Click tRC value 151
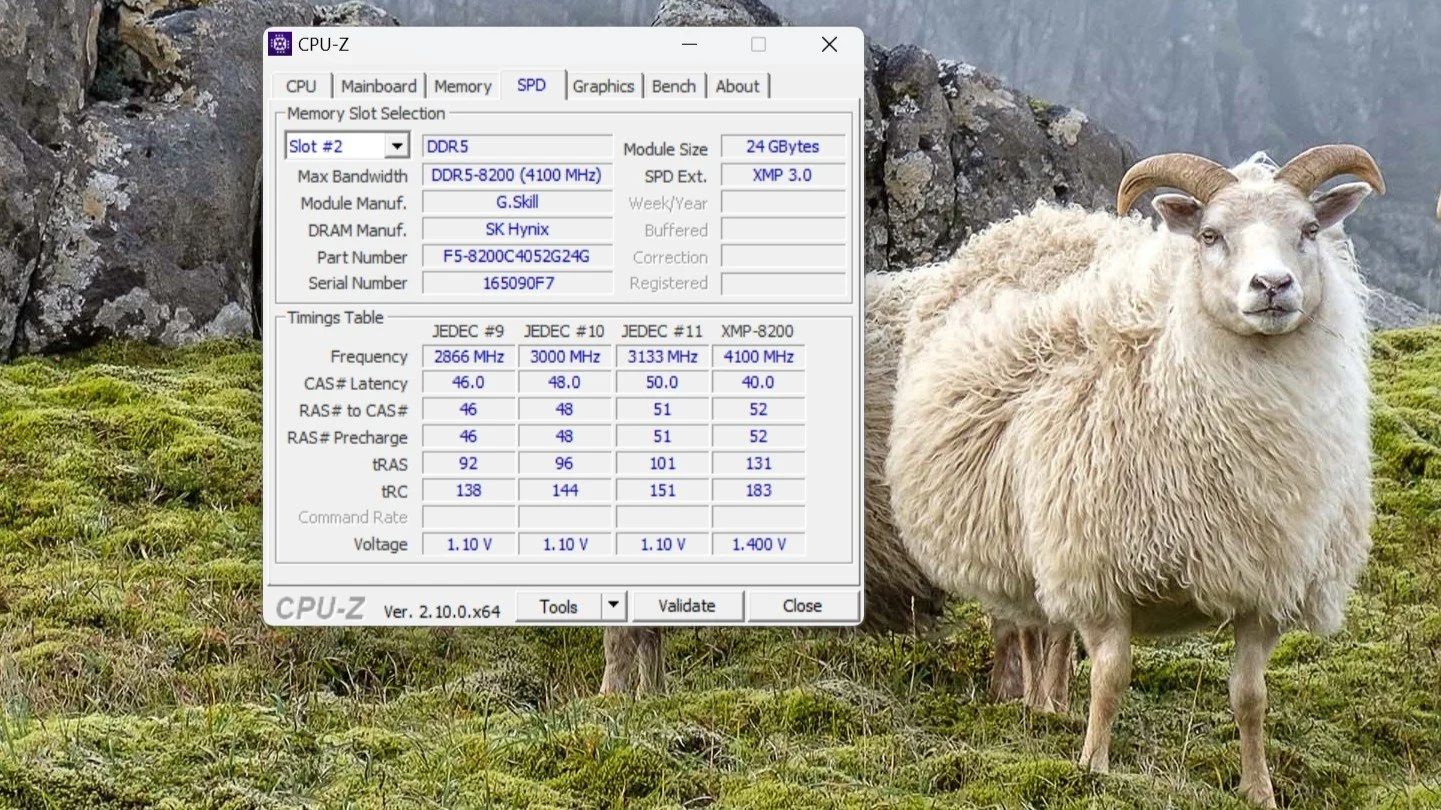Viewport: 1441px width, 810px height. pyautogui.click(x=661, y=491)
